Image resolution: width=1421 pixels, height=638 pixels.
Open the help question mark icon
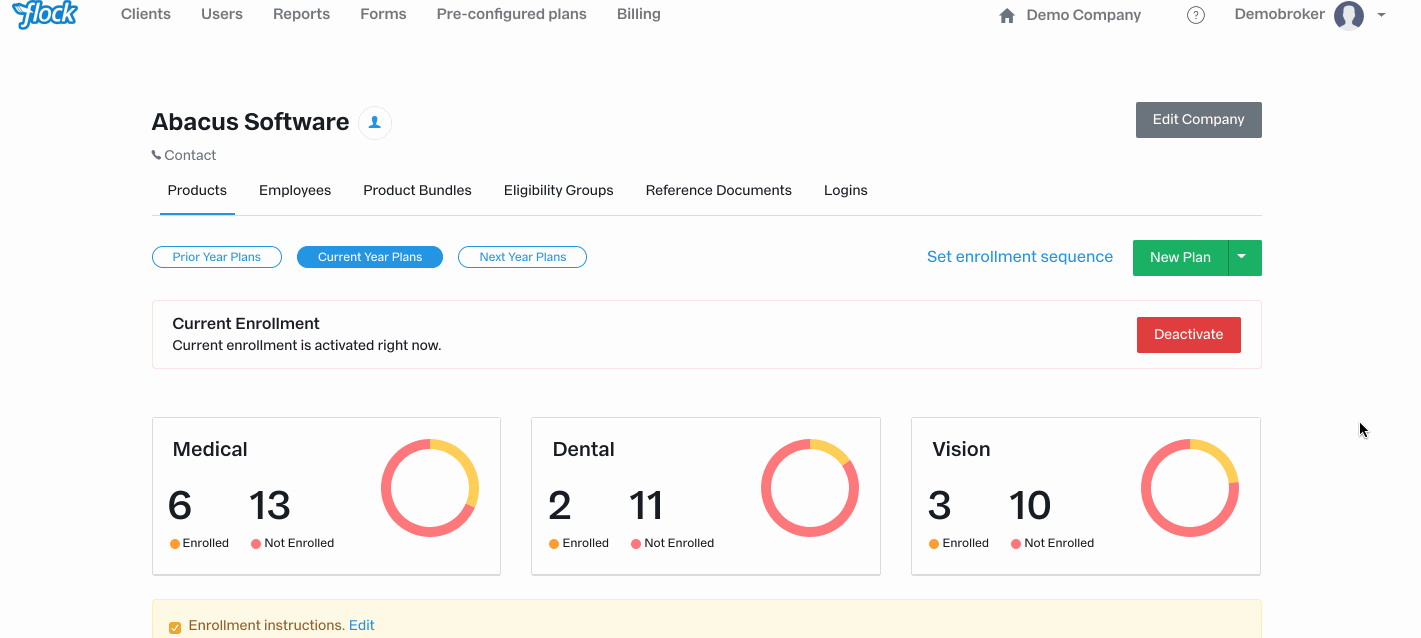pyautogui.click(x=1195, y=15)
